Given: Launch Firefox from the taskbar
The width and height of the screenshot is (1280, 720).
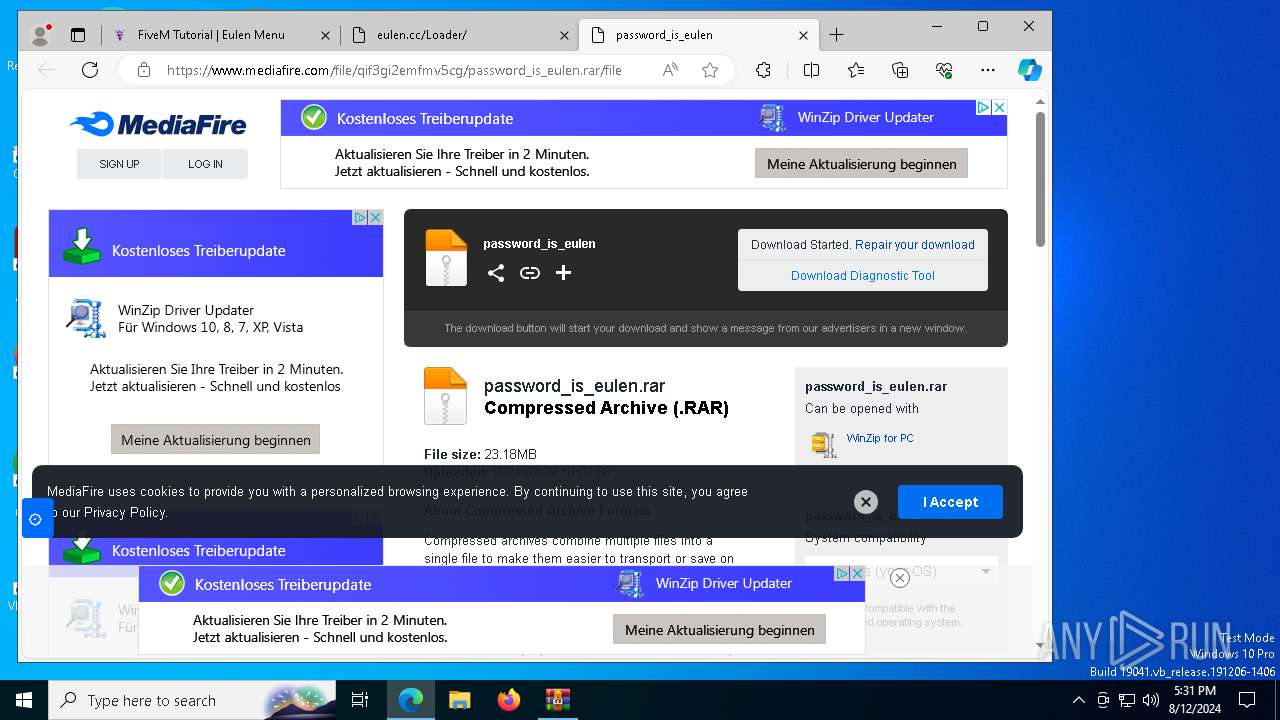Looking at the screenshot, I should [508, 700].
